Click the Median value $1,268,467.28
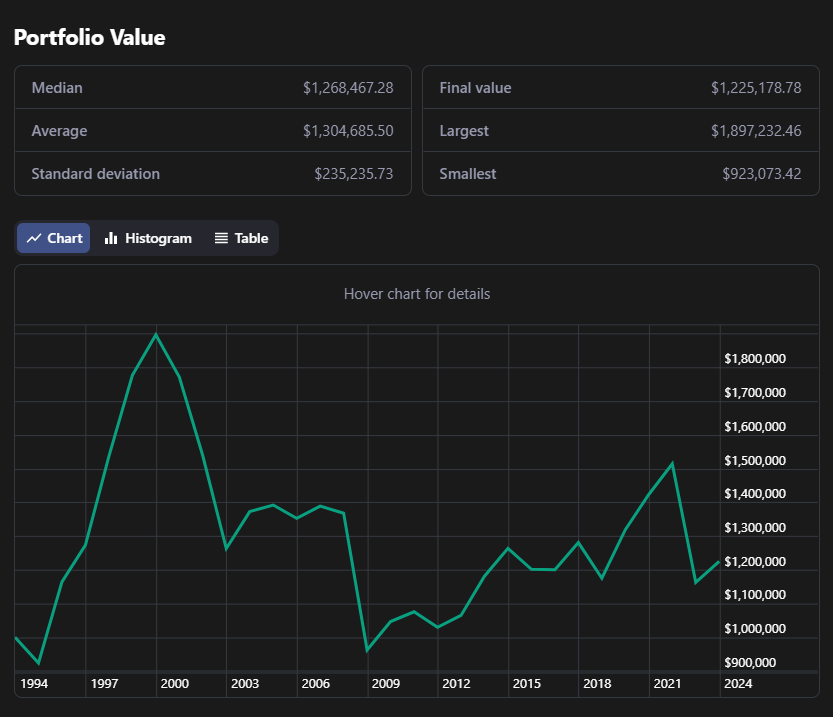Screen dimensions: 833x717 click(348, 88)
